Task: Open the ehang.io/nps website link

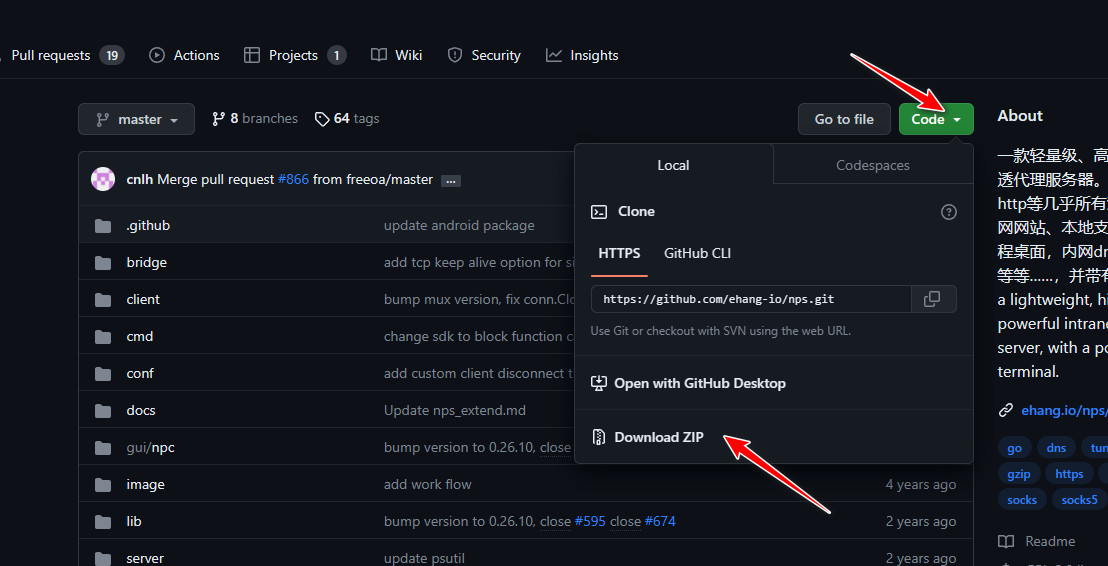Action: [1064, 410]
